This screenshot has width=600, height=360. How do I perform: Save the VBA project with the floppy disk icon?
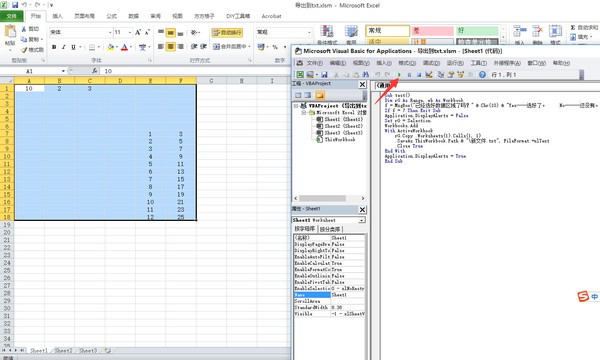[x=324, y=75]
